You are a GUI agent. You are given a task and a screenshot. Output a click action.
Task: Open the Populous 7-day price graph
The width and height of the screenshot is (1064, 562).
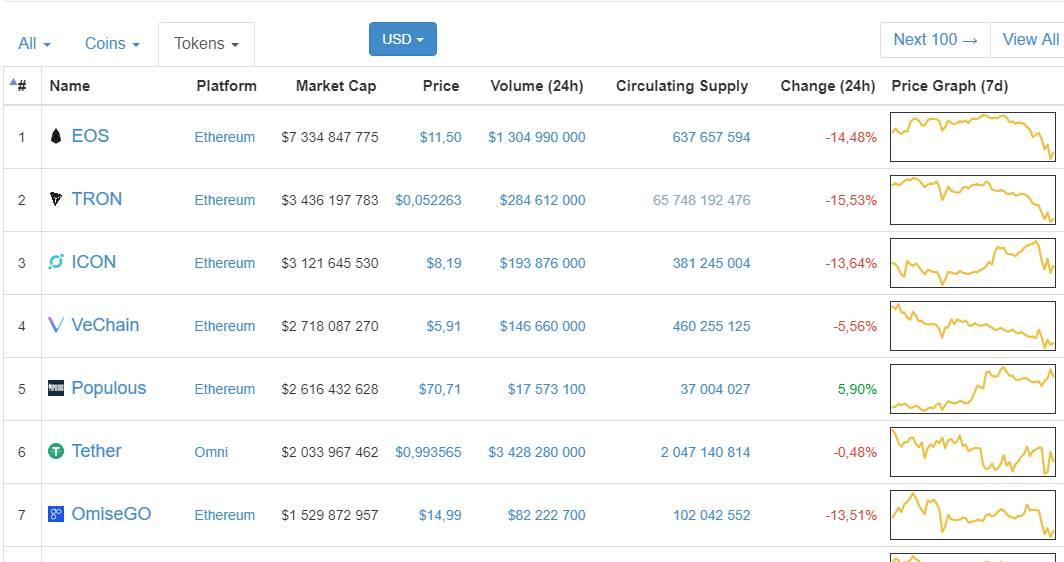point(972,389)
